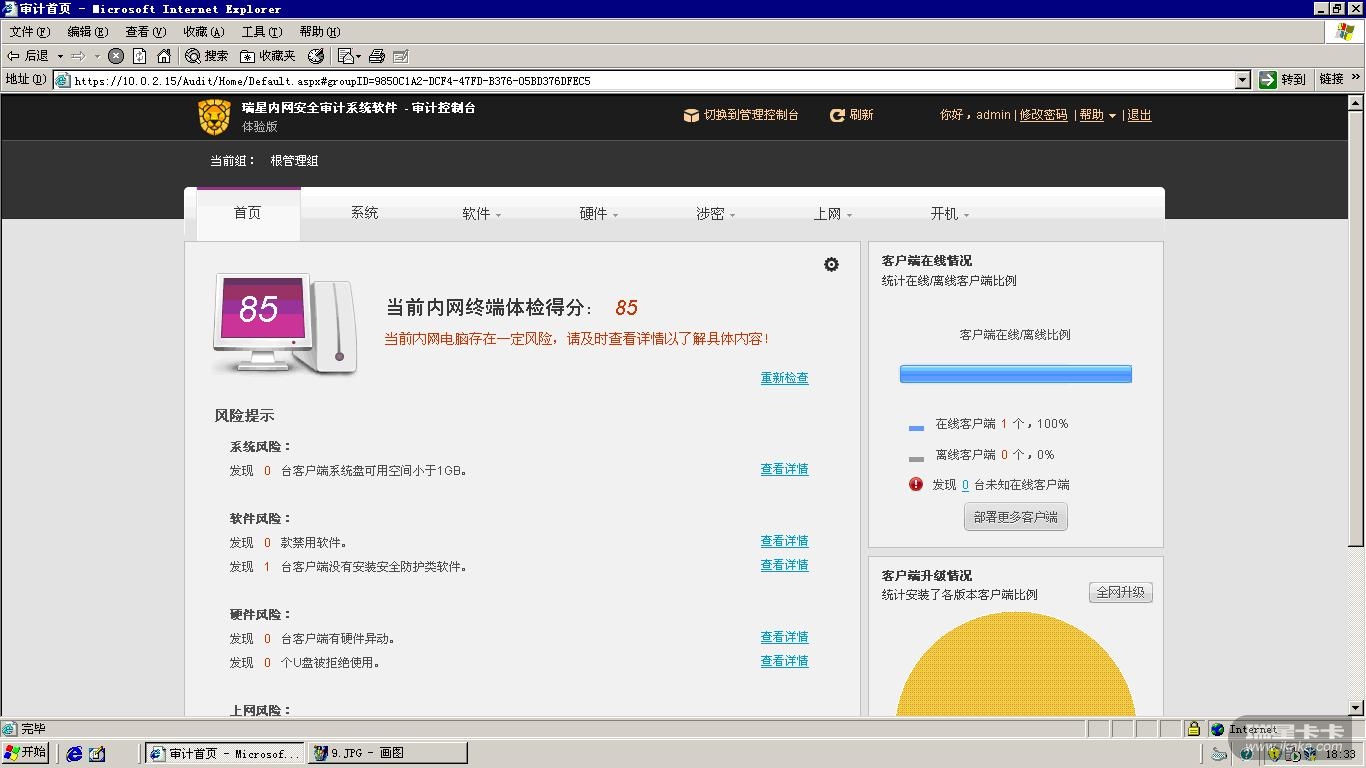Click the 搜索 search toolbar button
Screen dimensions: 1366x768
tap(207, 56)
